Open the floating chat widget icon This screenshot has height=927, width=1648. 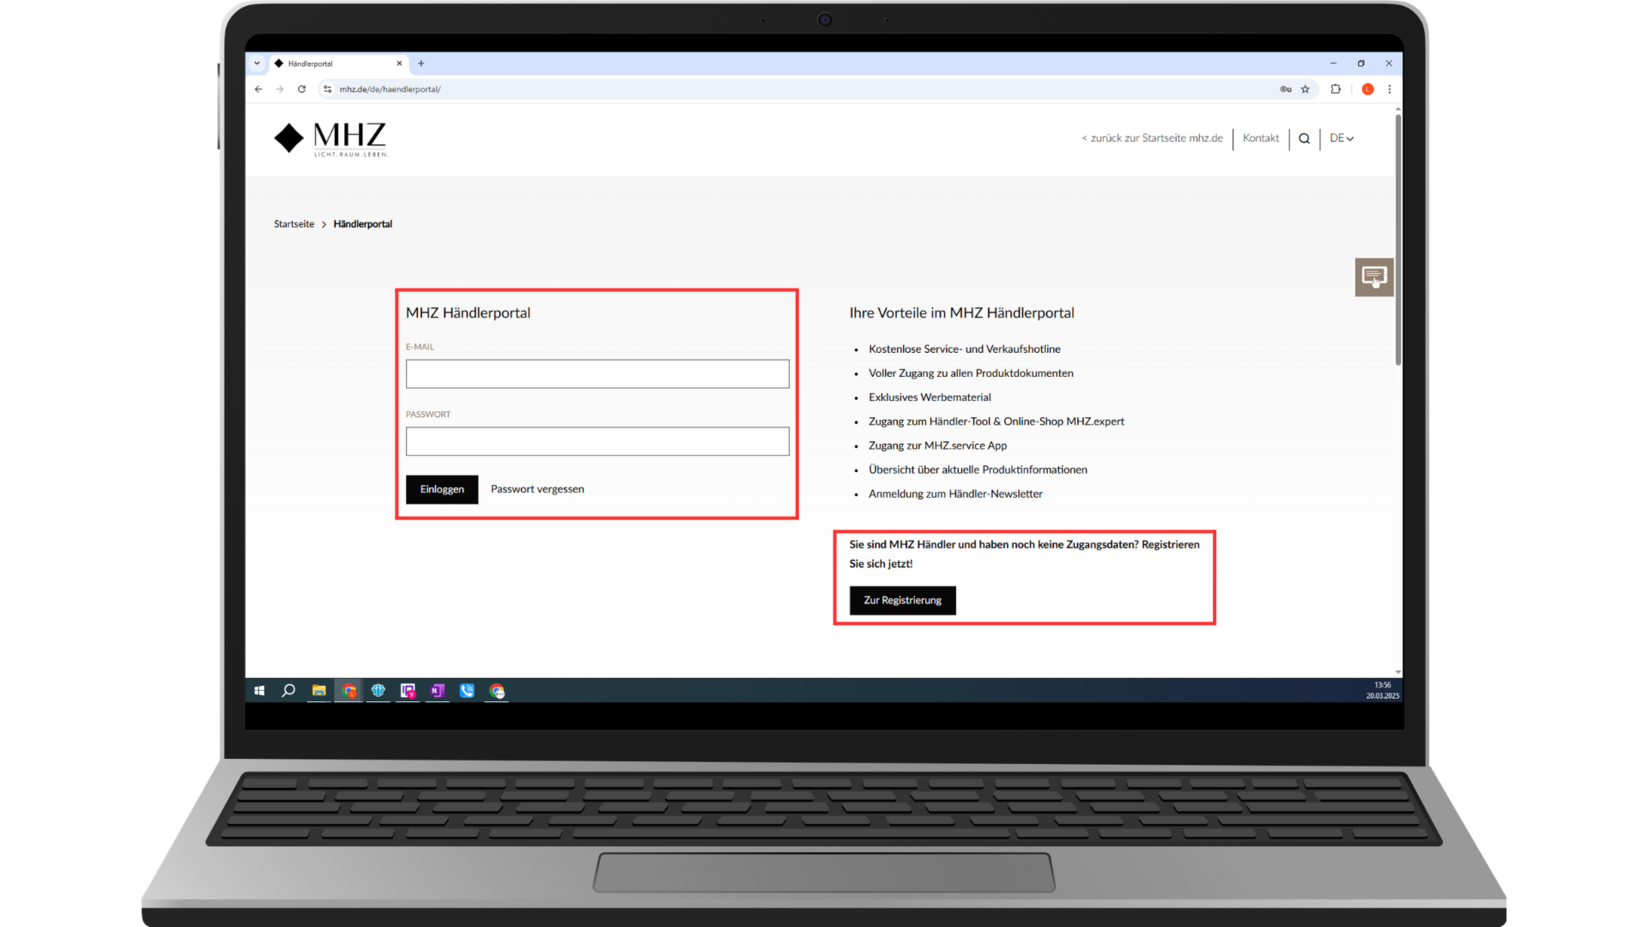[1373, 277]
